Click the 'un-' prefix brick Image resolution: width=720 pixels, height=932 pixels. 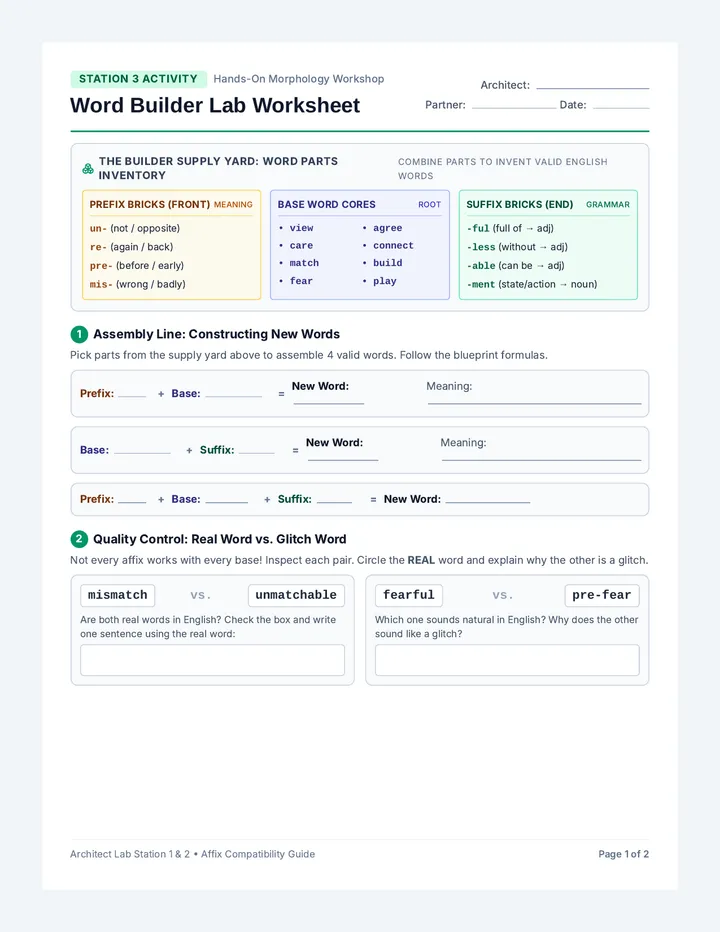pos(135,228)
